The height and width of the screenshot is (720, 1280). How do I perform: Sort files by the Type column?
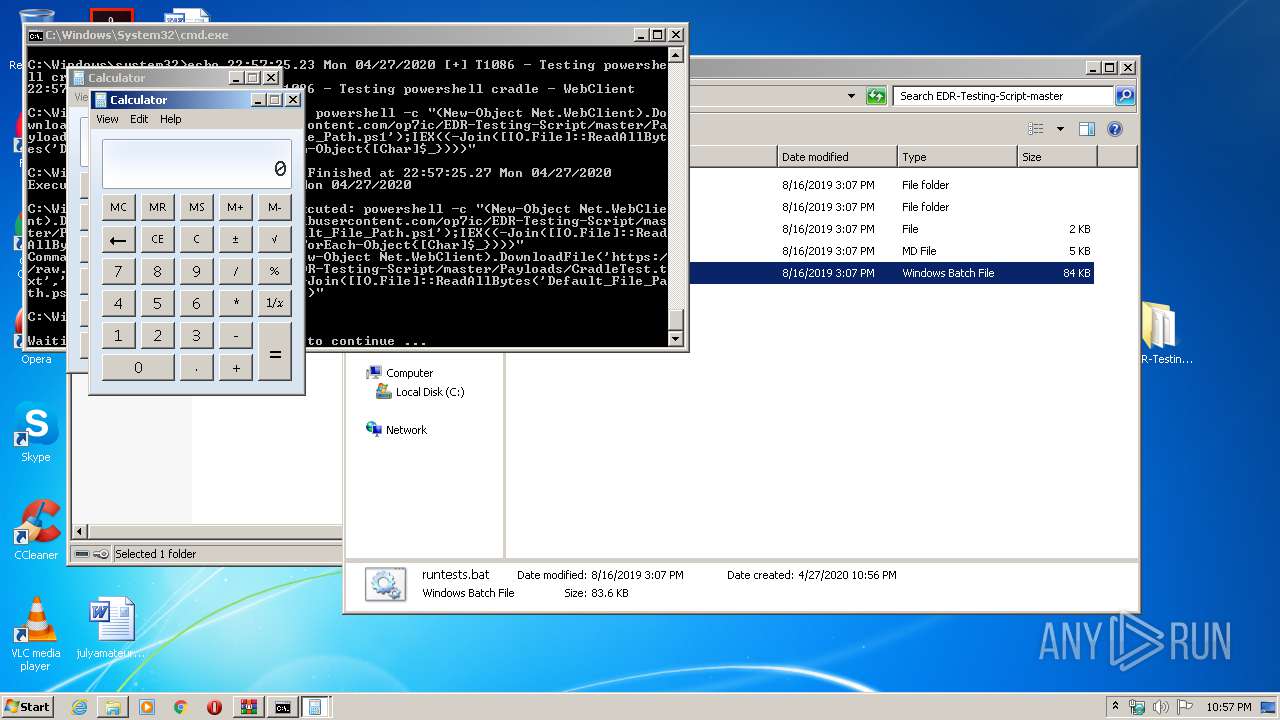(x=957, y=157)
